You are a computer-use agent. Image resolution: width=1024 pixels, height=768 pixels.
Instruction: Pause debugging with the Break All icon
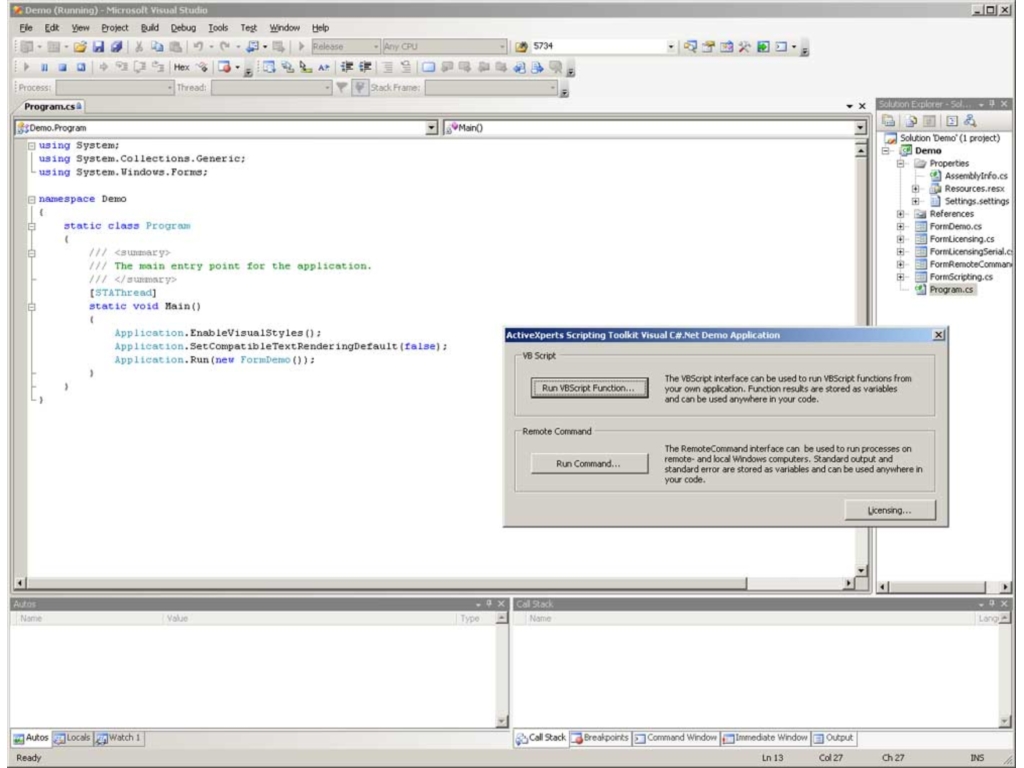coord(44,67)
